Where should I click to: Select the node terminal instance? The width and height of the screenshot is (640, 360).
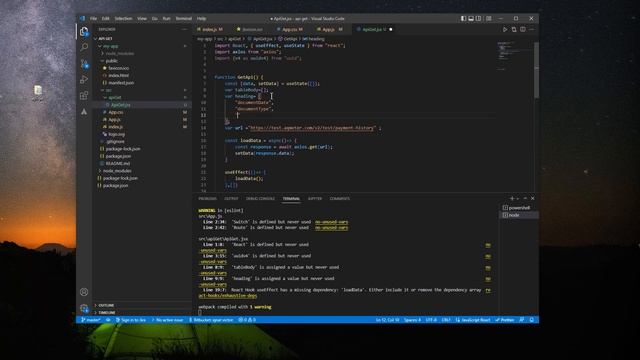click(519, 215)
